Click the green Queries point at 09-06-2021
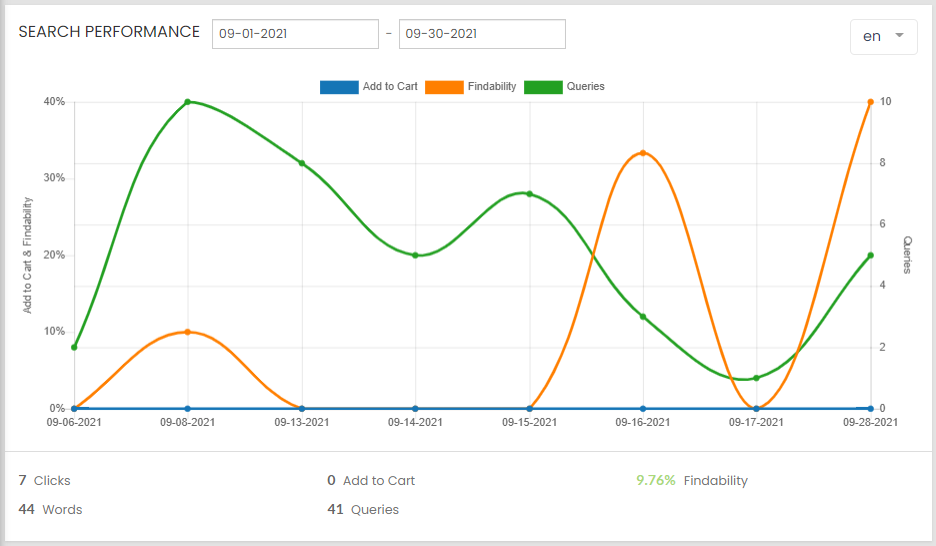The width and height of the screenshot is (936, 546). point(74,347)
